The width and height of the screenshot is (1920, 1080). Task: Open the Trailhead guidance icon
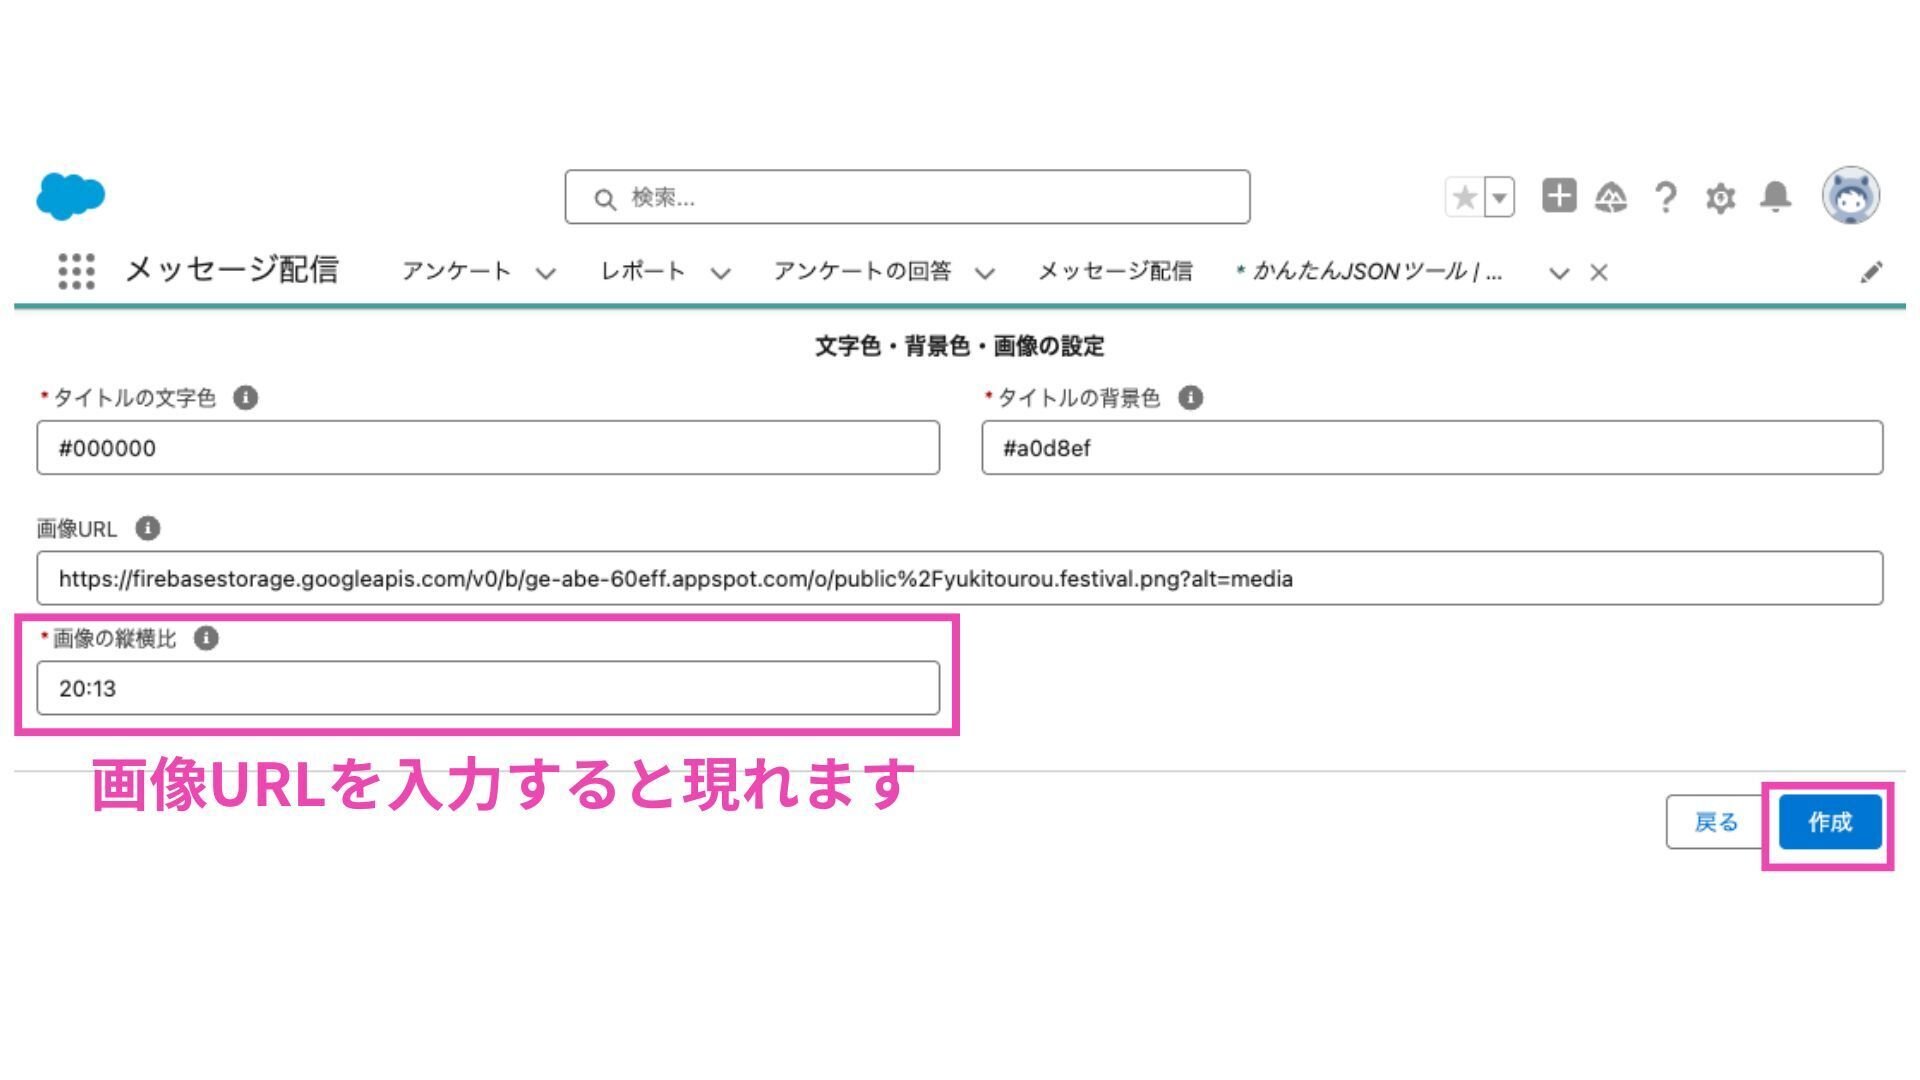[x=1611, y=198]
